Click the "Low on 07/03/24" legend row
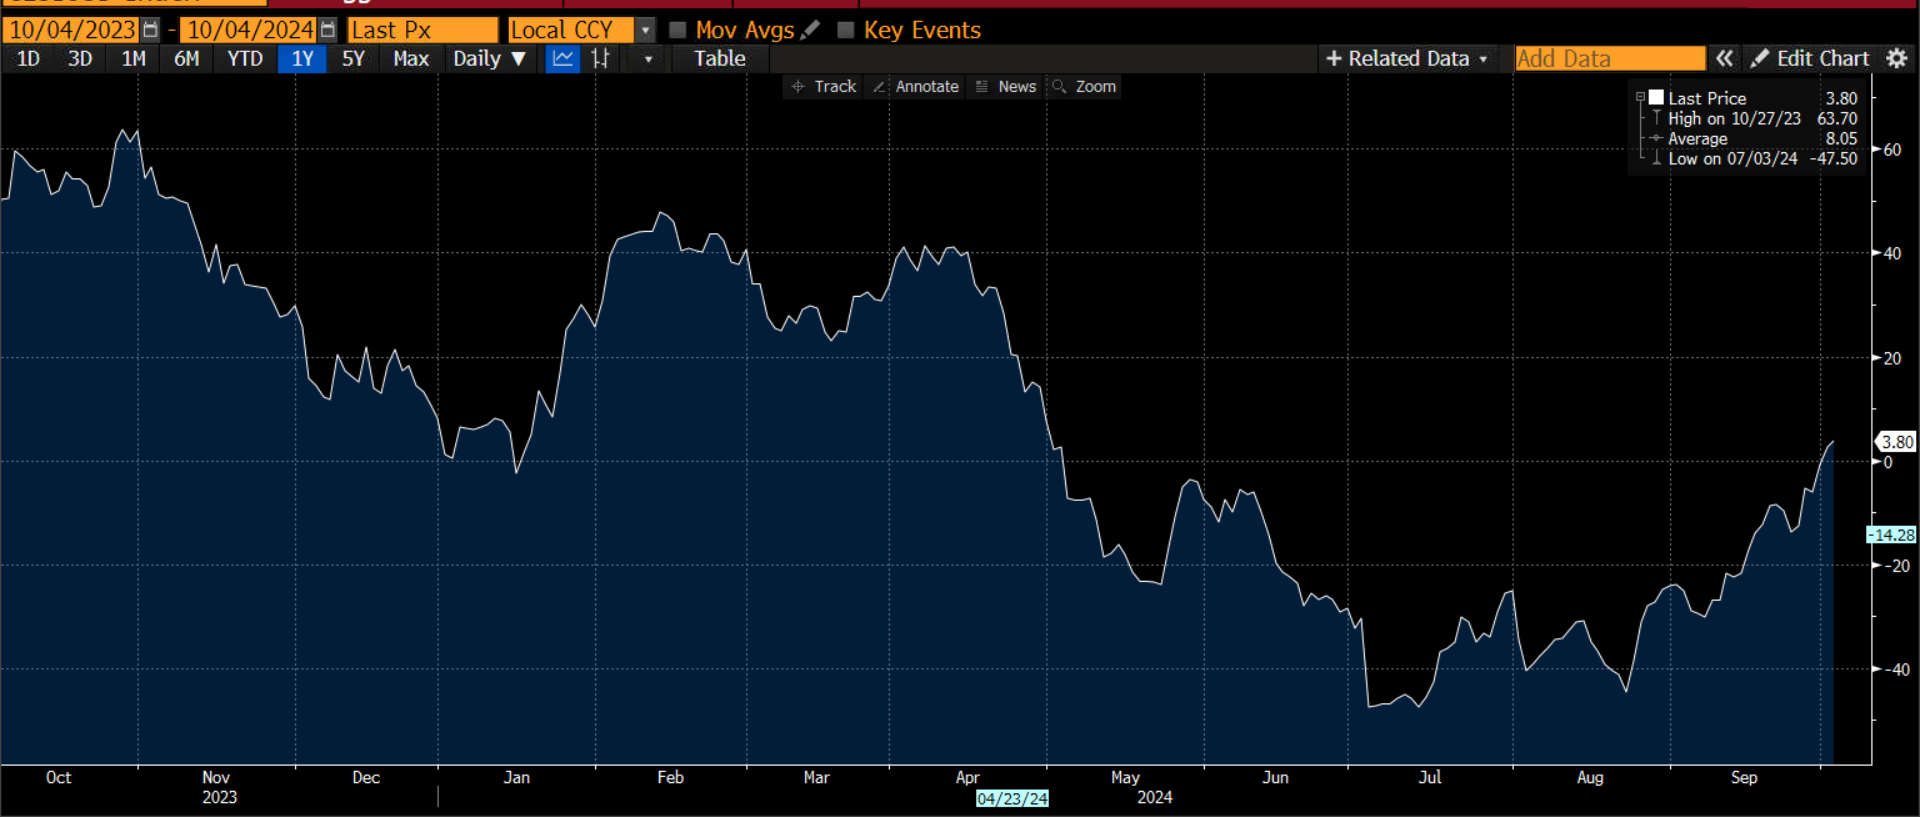 tap(1732, 158)
